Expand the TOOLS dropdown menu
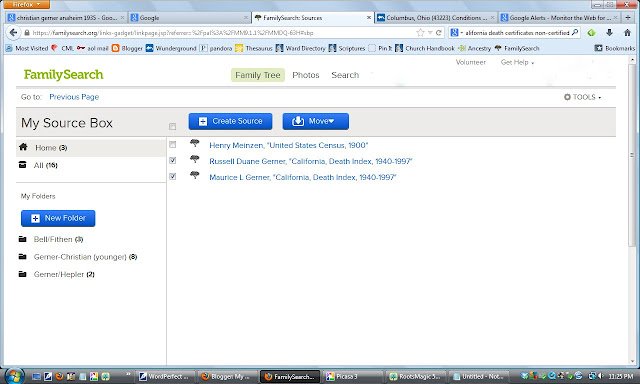The height and width of the screenshot is (384, 640). [x=583, y=97]
